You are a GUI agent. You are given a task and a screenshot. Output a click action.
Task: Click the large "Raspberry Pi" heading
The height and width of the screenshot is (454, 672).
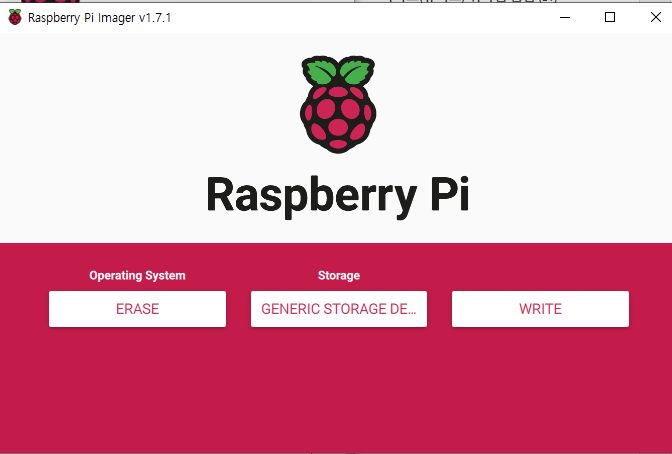pos(338,196)
